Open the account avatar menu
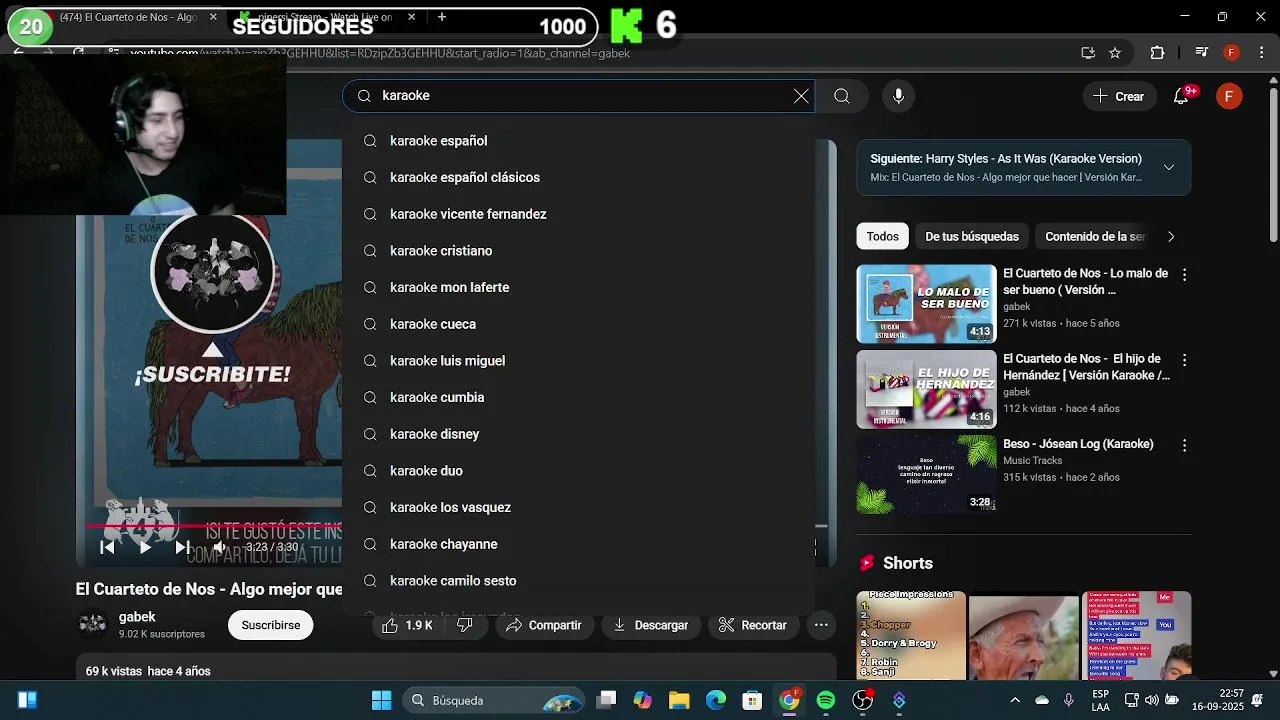The width and height of the screenshot is (1280, 720). coord(1229,96)
